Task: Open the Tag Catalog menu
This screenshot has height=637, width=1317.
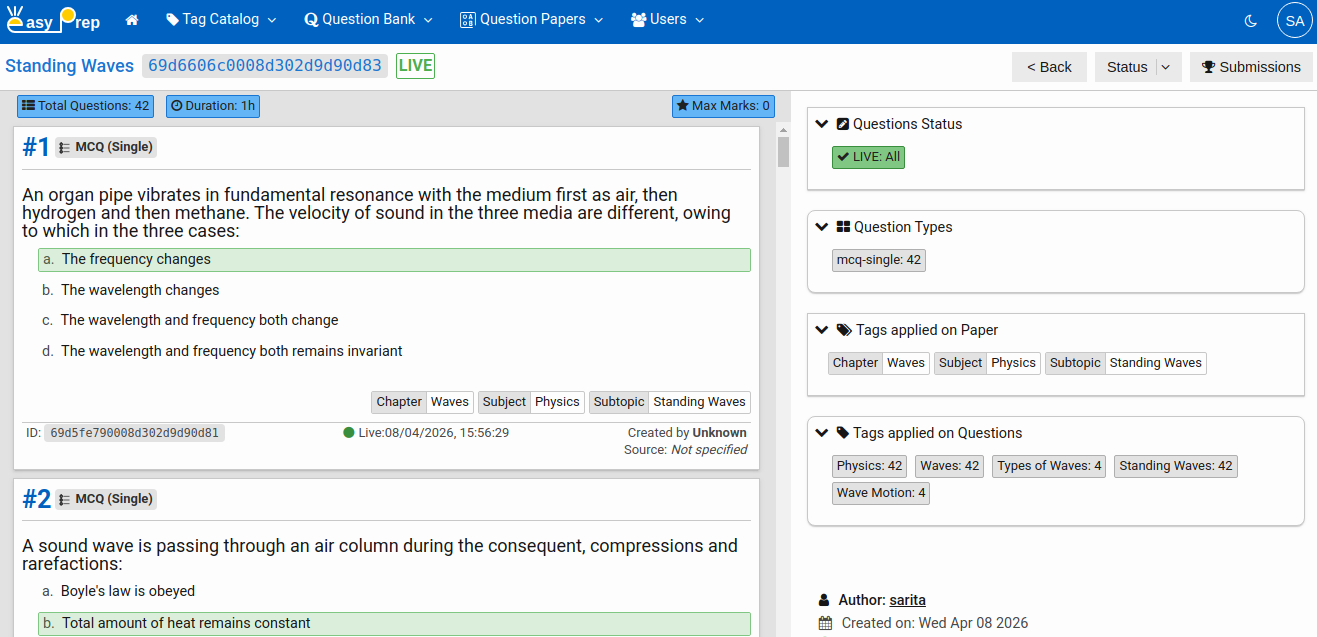Action: click(x=221, y=20)
